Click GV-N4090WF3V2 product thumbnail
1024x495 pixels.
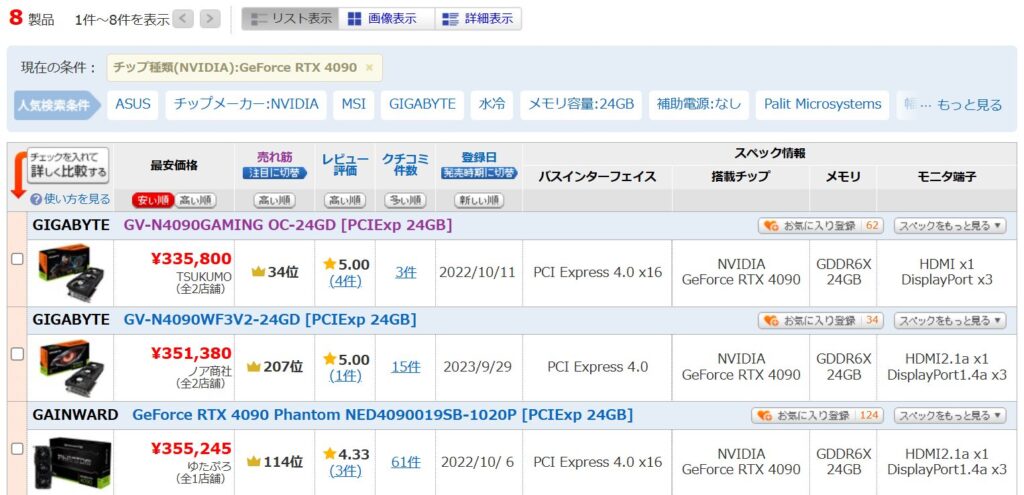tap(71, 367)
